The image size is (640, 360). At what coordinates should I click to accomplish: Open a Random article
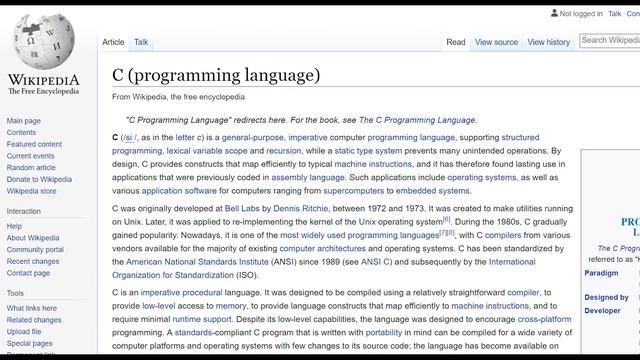click(31, 167)
